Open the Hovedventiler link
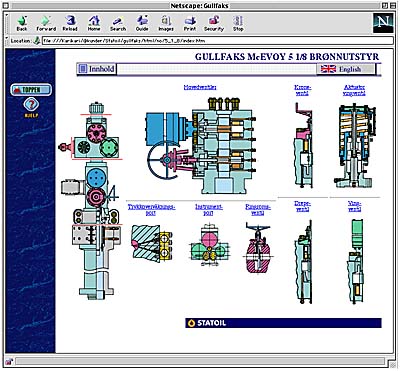 pyautogui.click(x=200, y=87)
